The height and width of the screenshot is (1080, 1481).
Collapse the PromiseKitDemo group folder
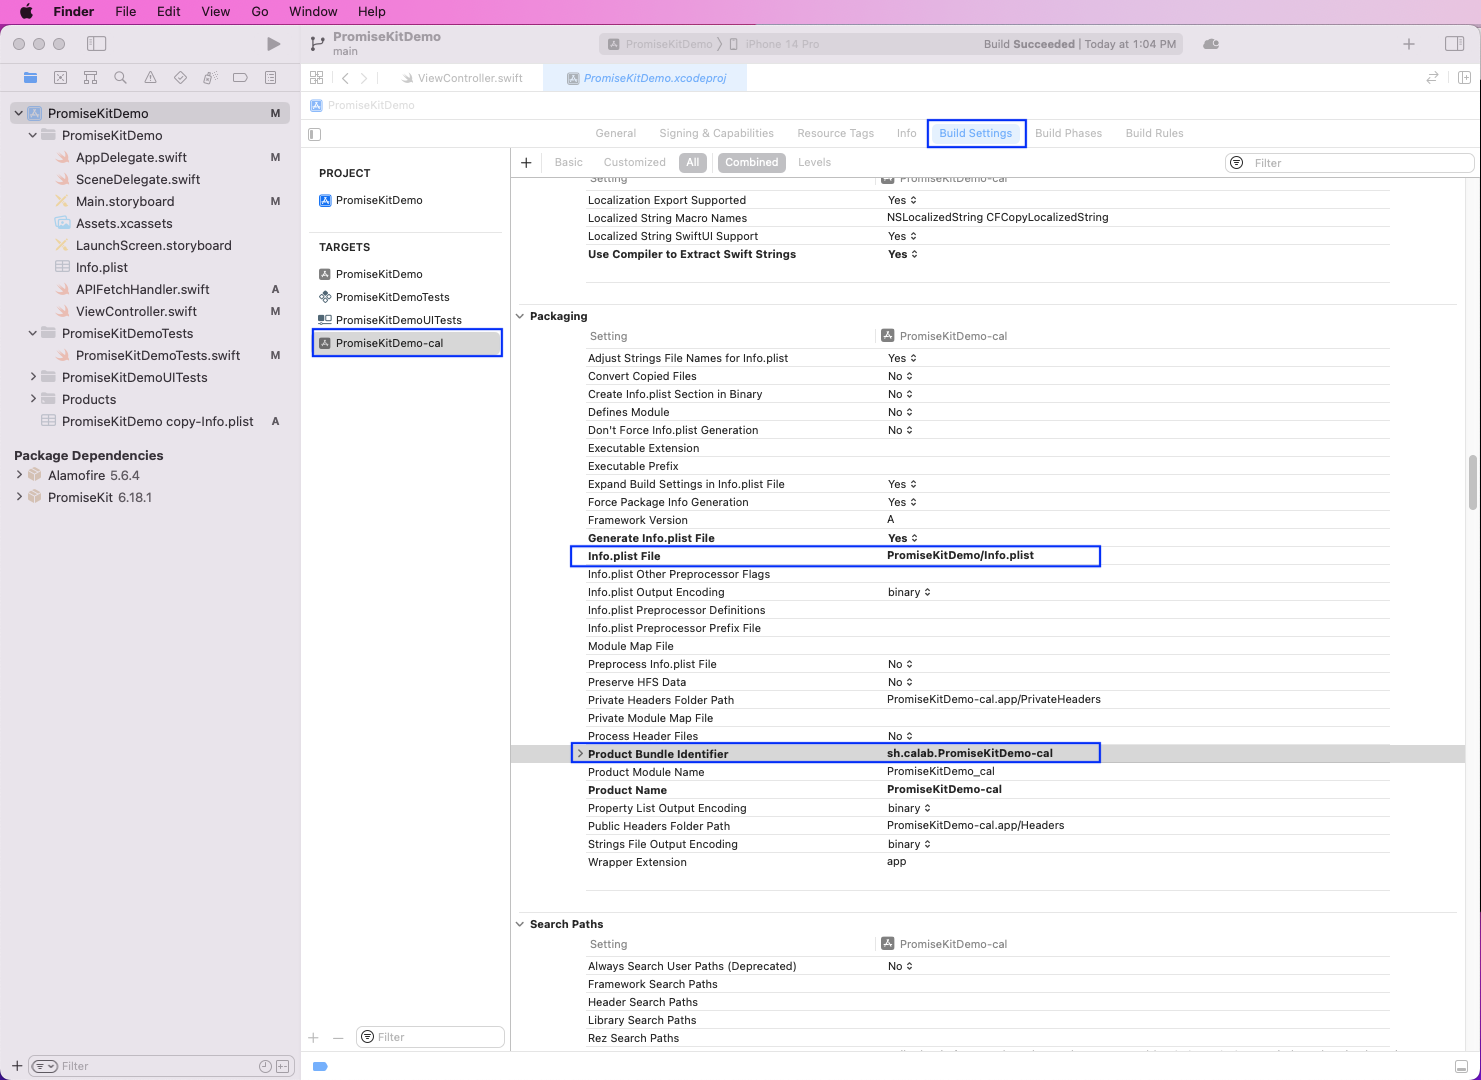point(33,135)
